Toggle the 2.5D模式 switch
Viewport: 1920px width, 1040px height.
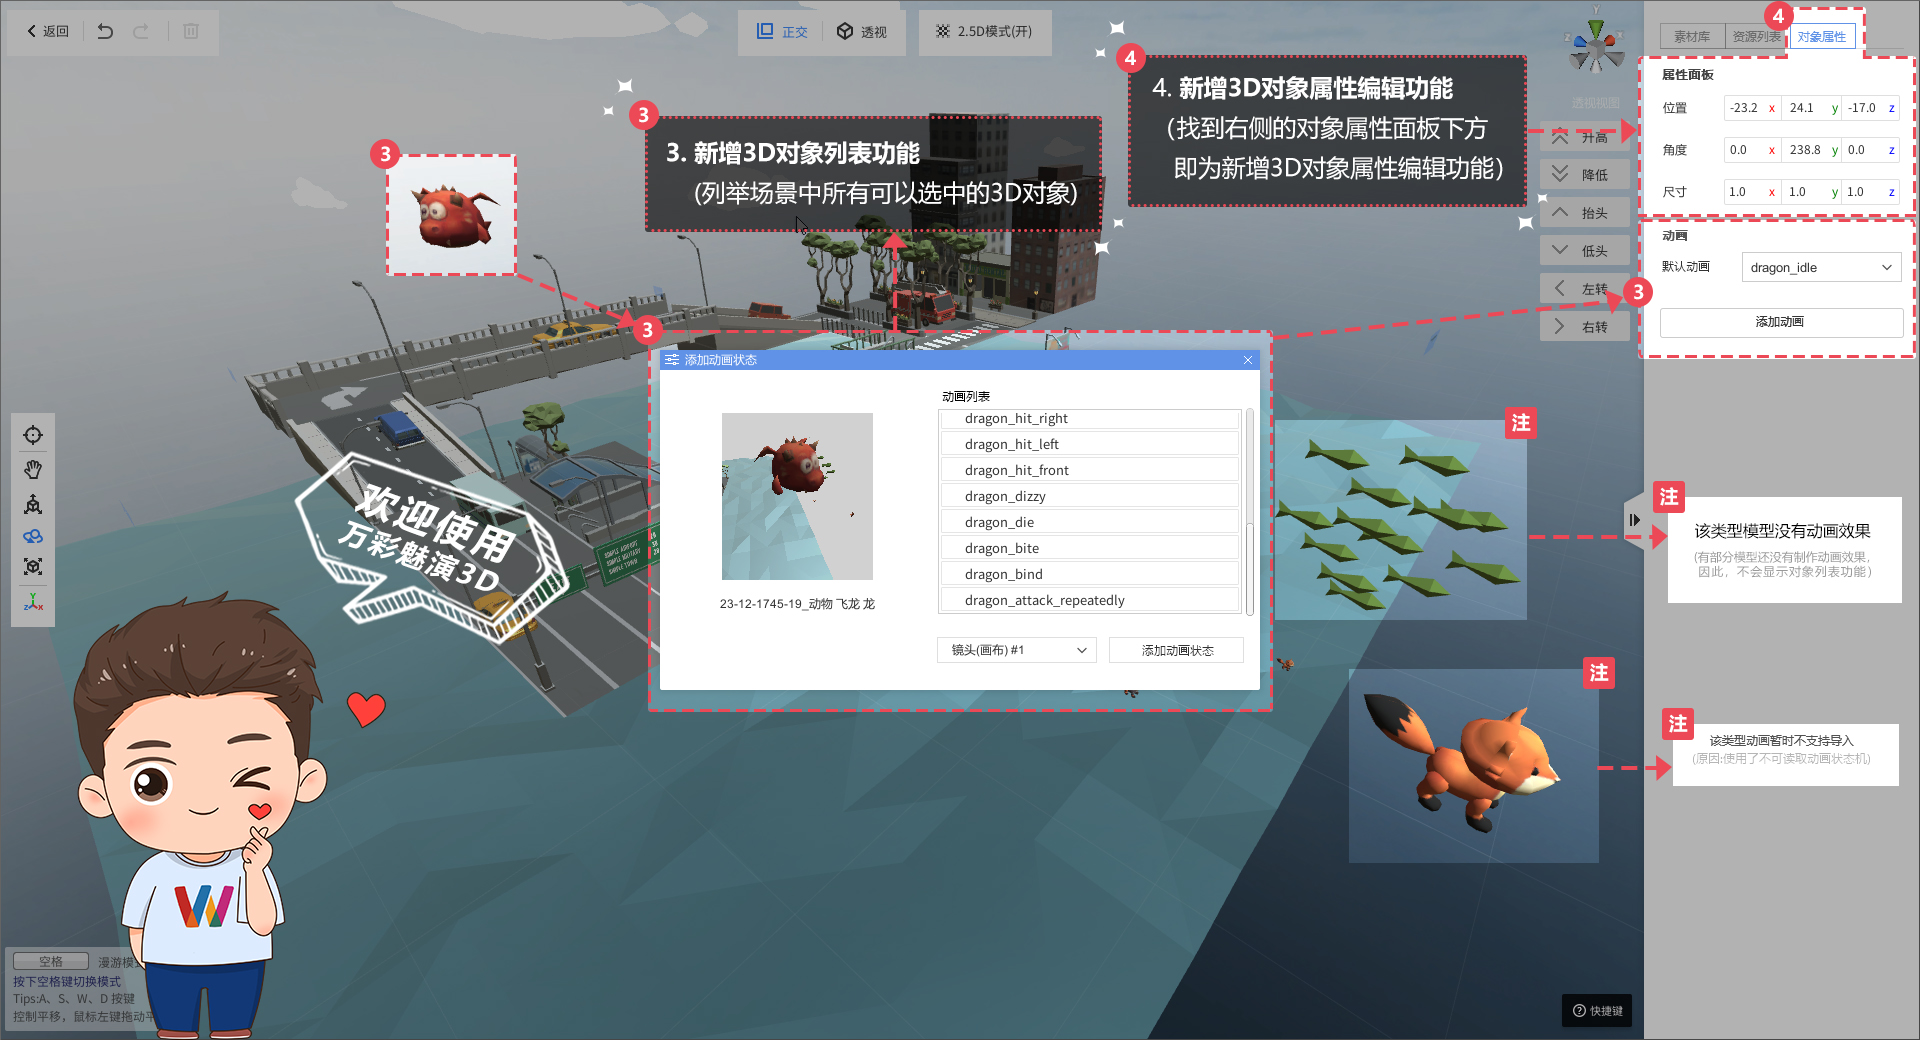984,32
